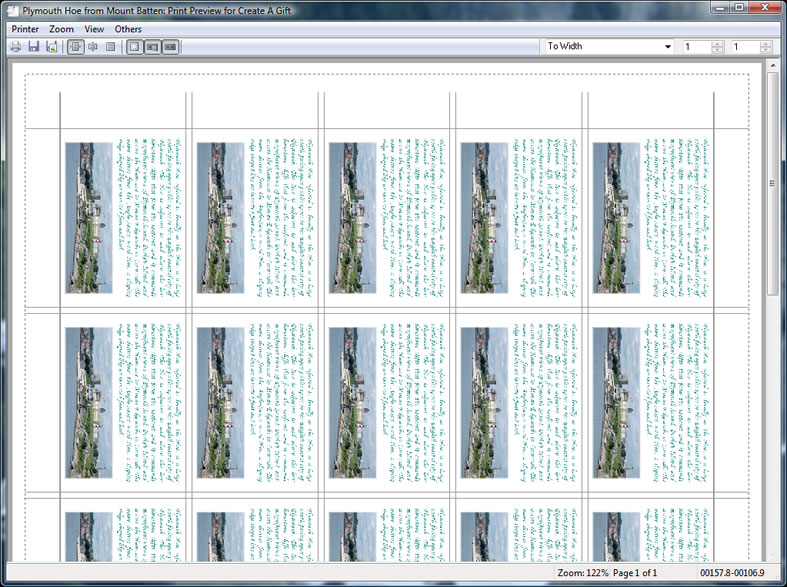Toggle the page view button with magnifier

click(153, 47)
